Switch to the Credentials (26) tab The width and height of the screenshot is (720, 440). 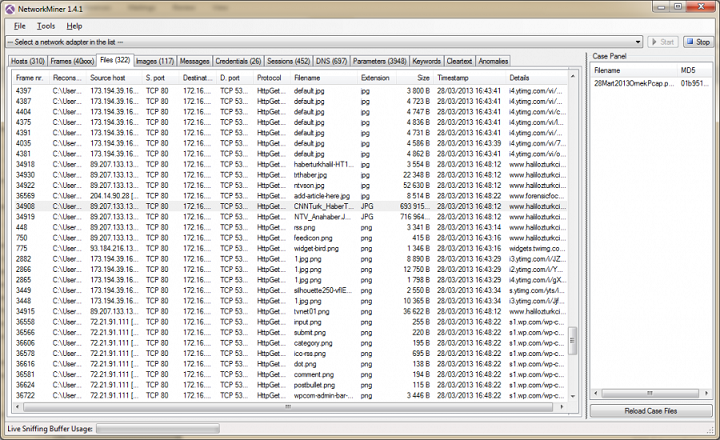238,61
